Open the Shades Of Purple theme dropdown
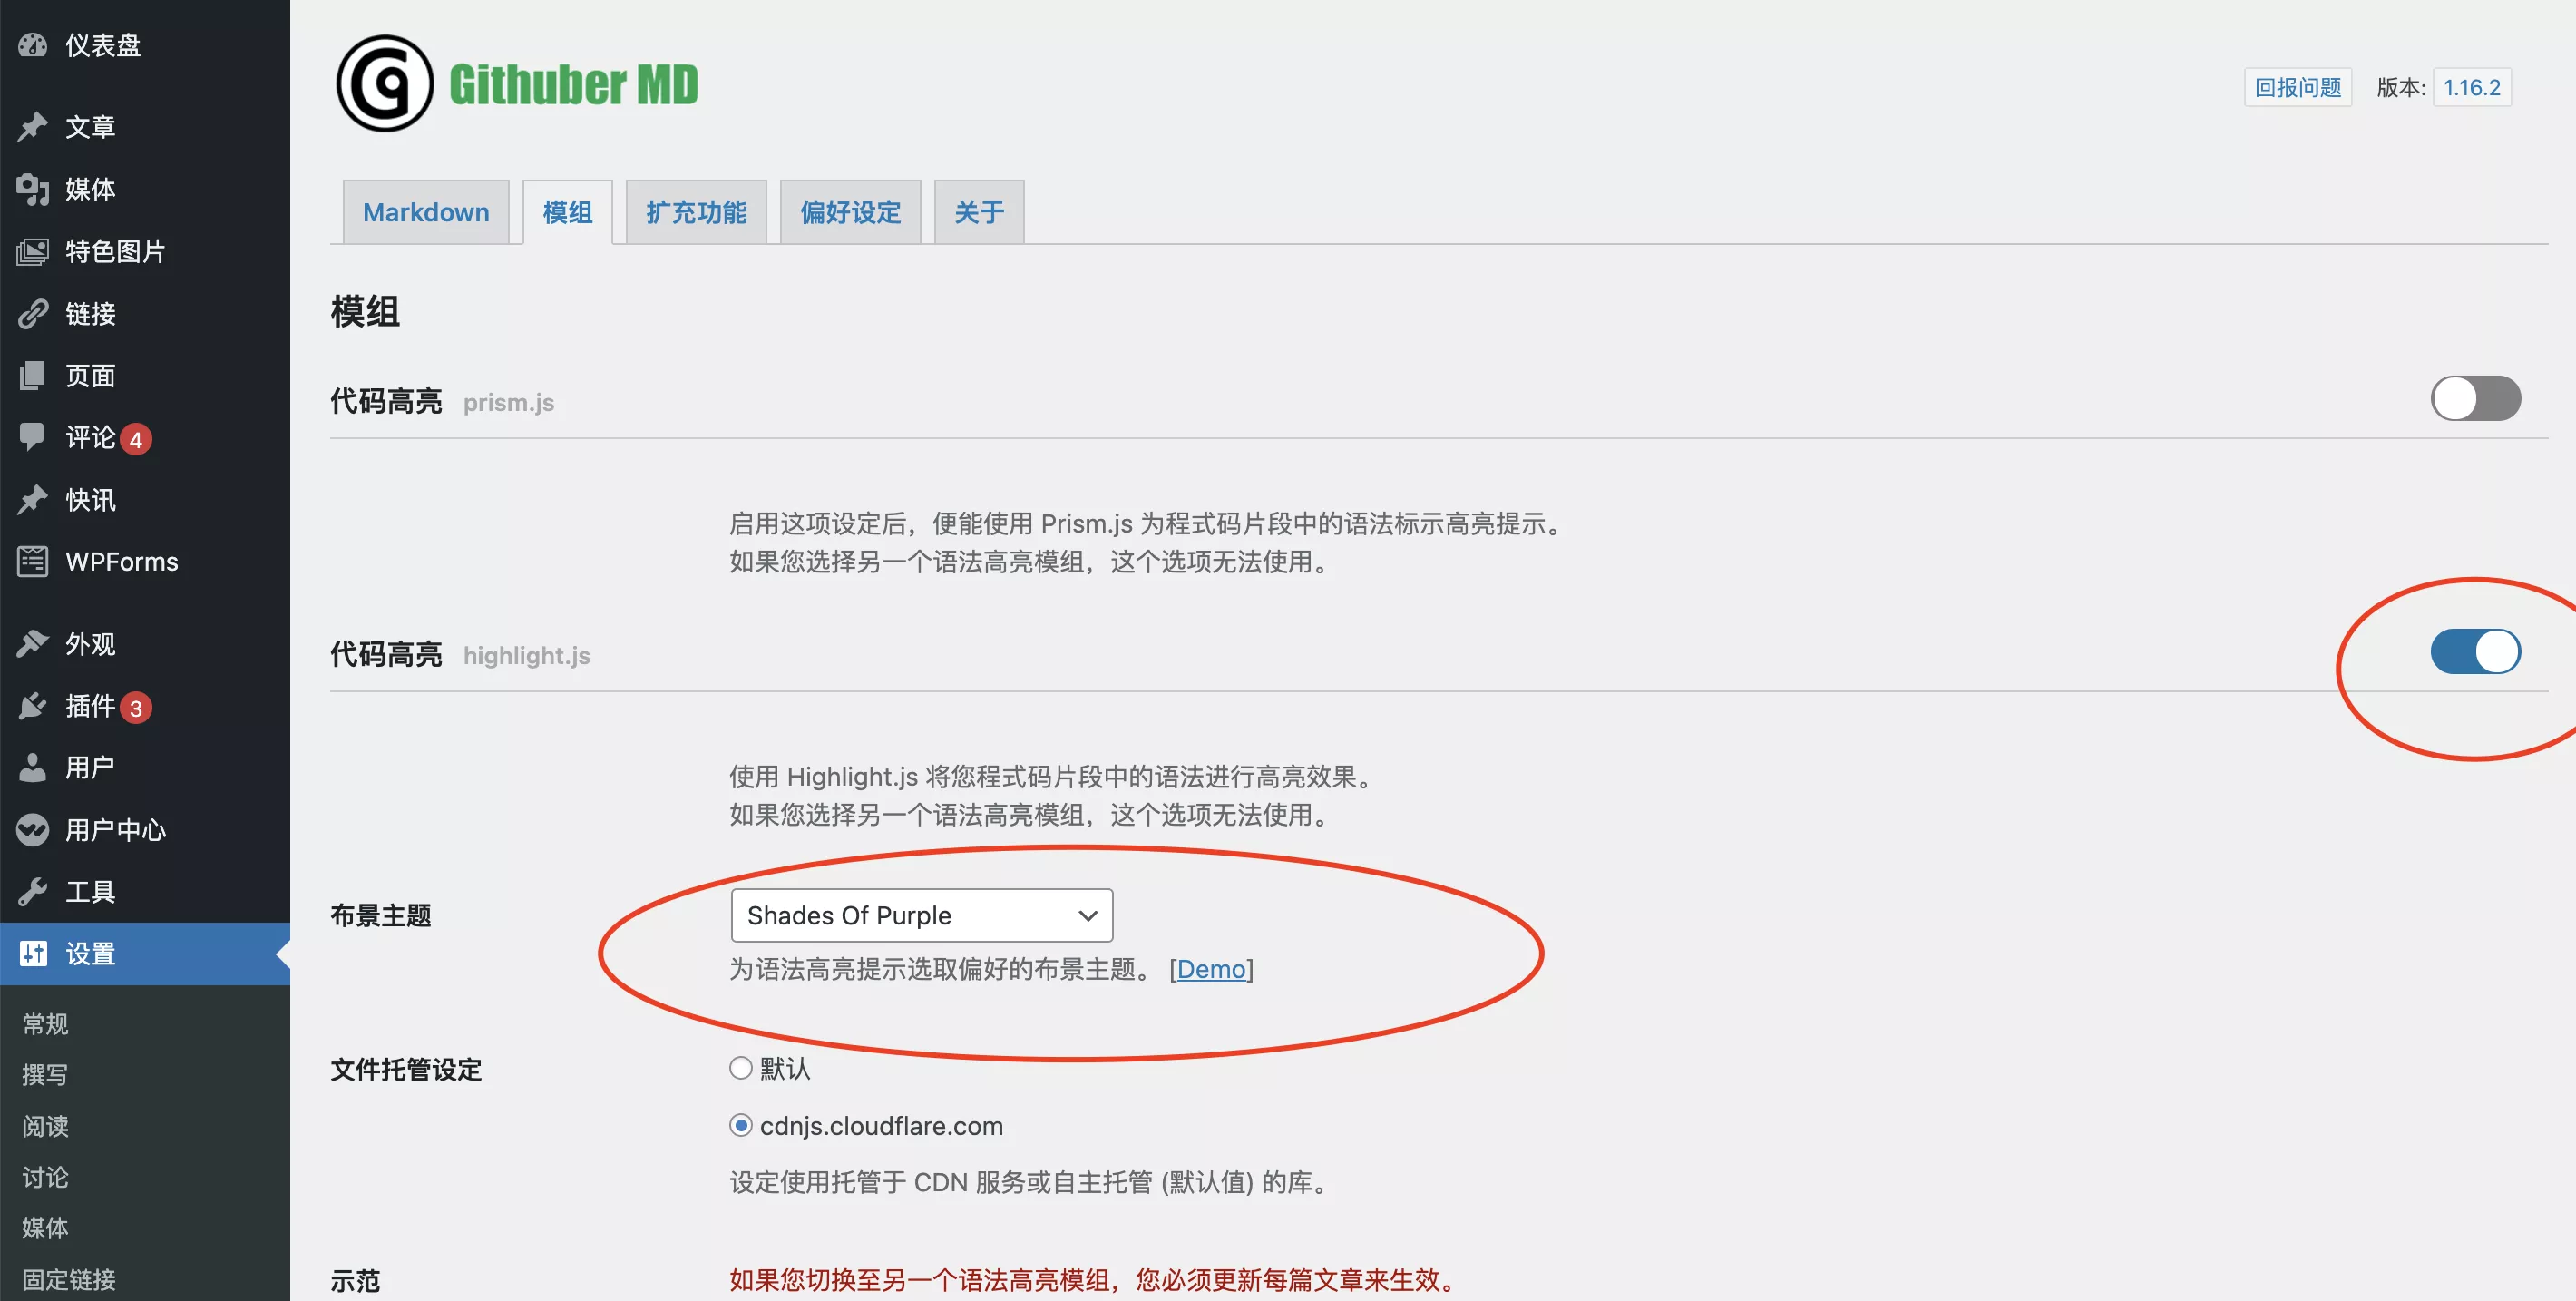Viewport: 2576px width, 1301px height. pyautogui.click(x=921, y=915)
